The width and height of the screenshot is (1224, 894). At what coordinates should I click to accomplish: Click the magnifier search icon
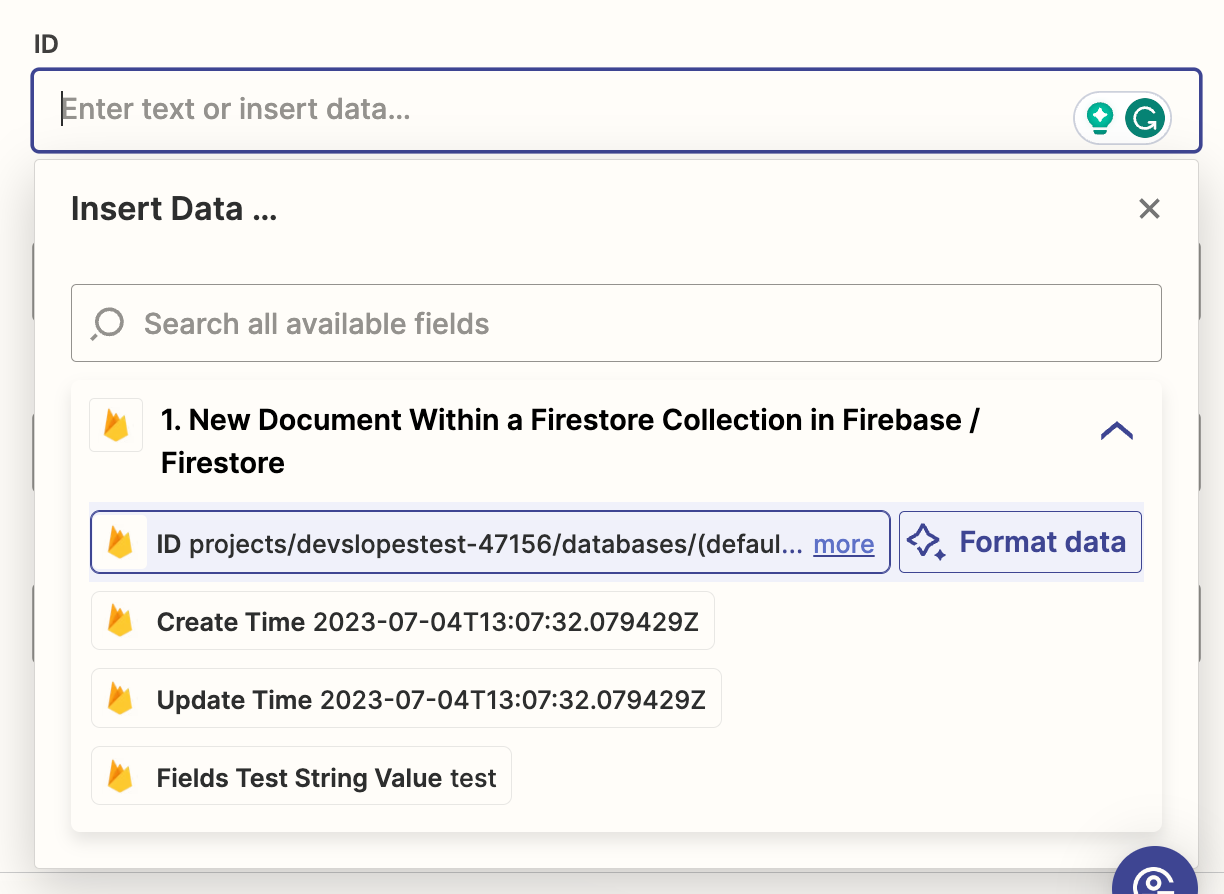click(107, 324)
